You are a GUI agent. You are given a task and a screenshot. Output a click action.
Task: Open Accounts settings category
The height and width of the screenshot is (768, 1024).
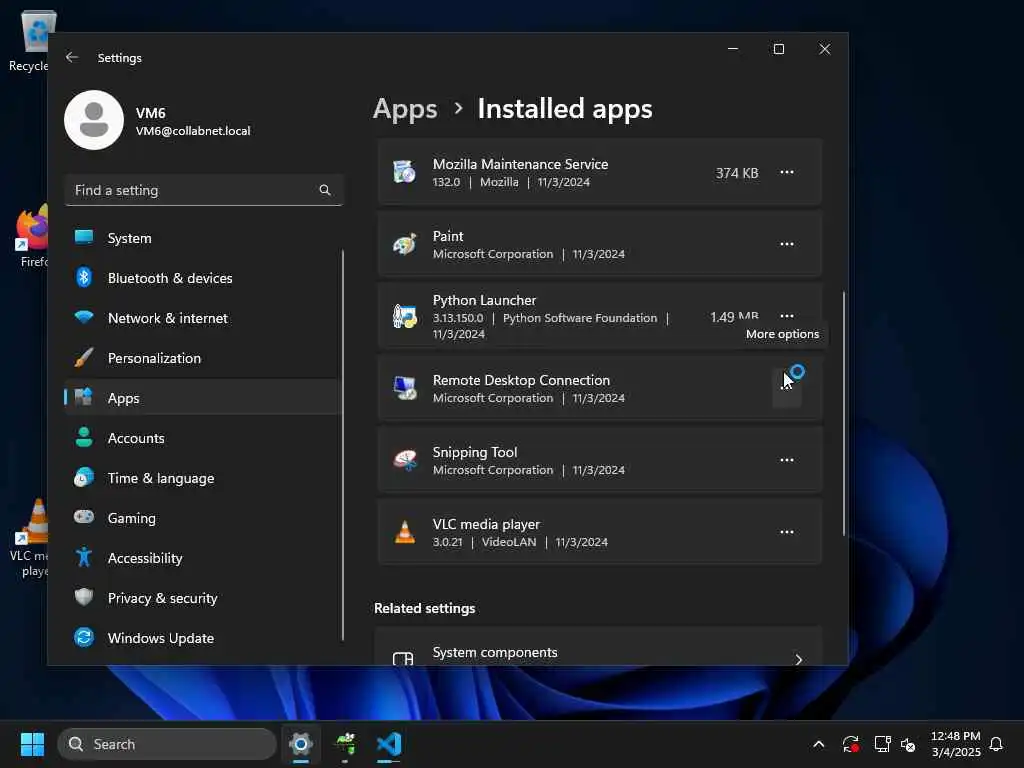203,438
